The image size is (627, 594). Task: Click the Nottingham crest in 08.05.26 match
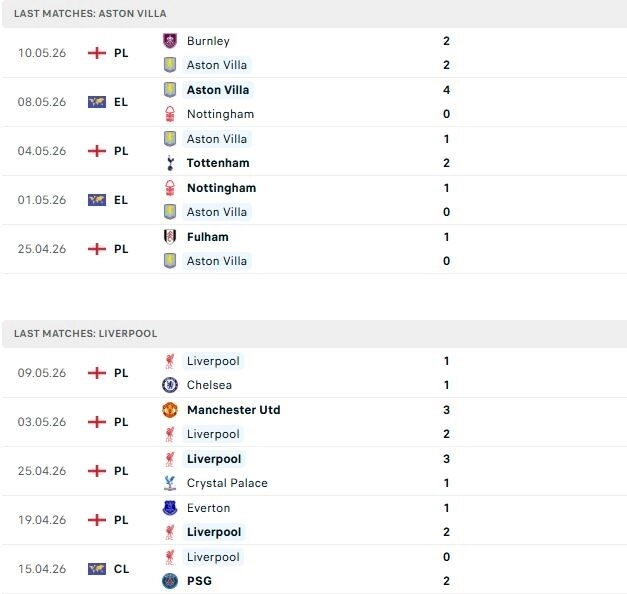[x=170, y=114]
